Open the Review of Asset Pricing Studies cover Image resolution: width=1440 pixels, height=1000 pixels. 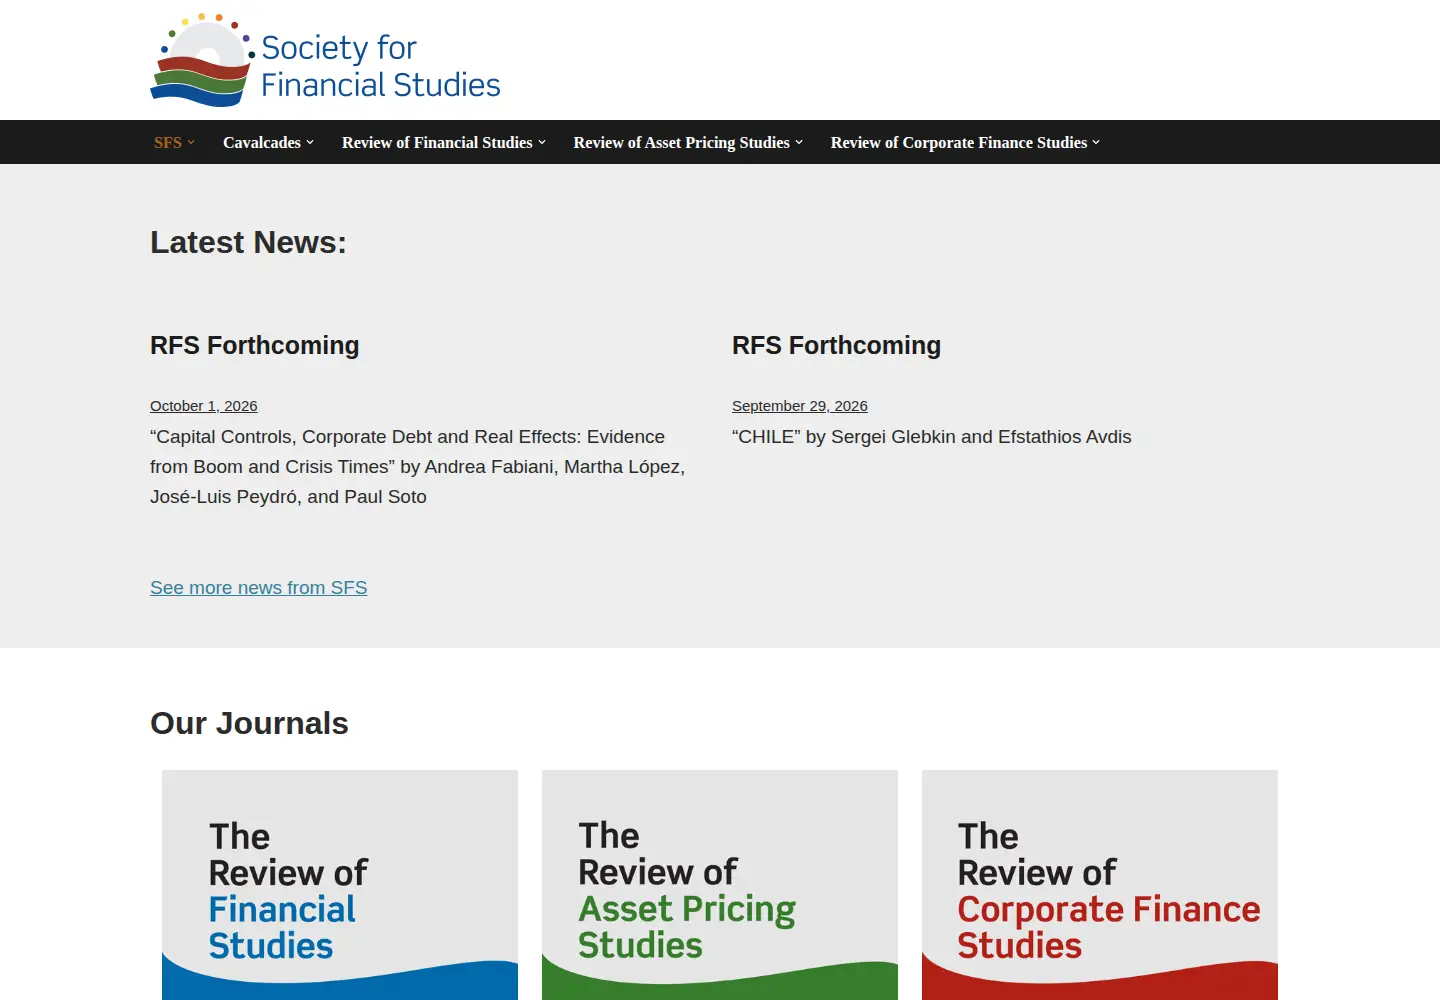(720, 885)
